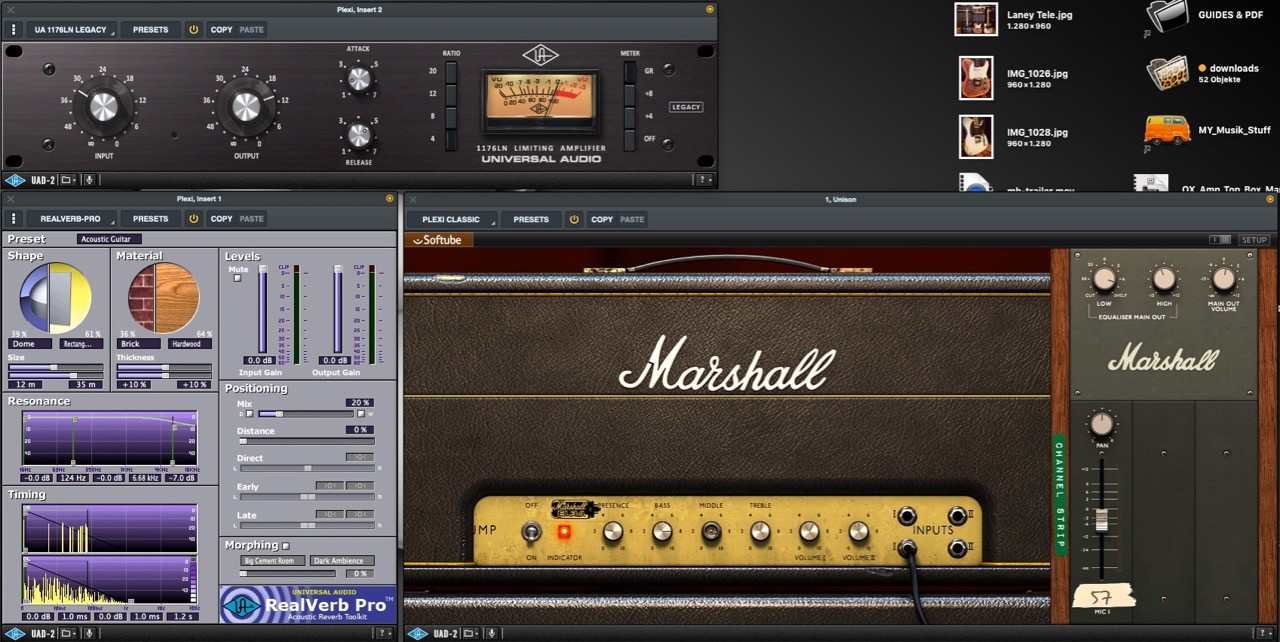Click the Marshall BASS knob
The width and height of the screenshot is (1280, 642).
tap(662, 531)
